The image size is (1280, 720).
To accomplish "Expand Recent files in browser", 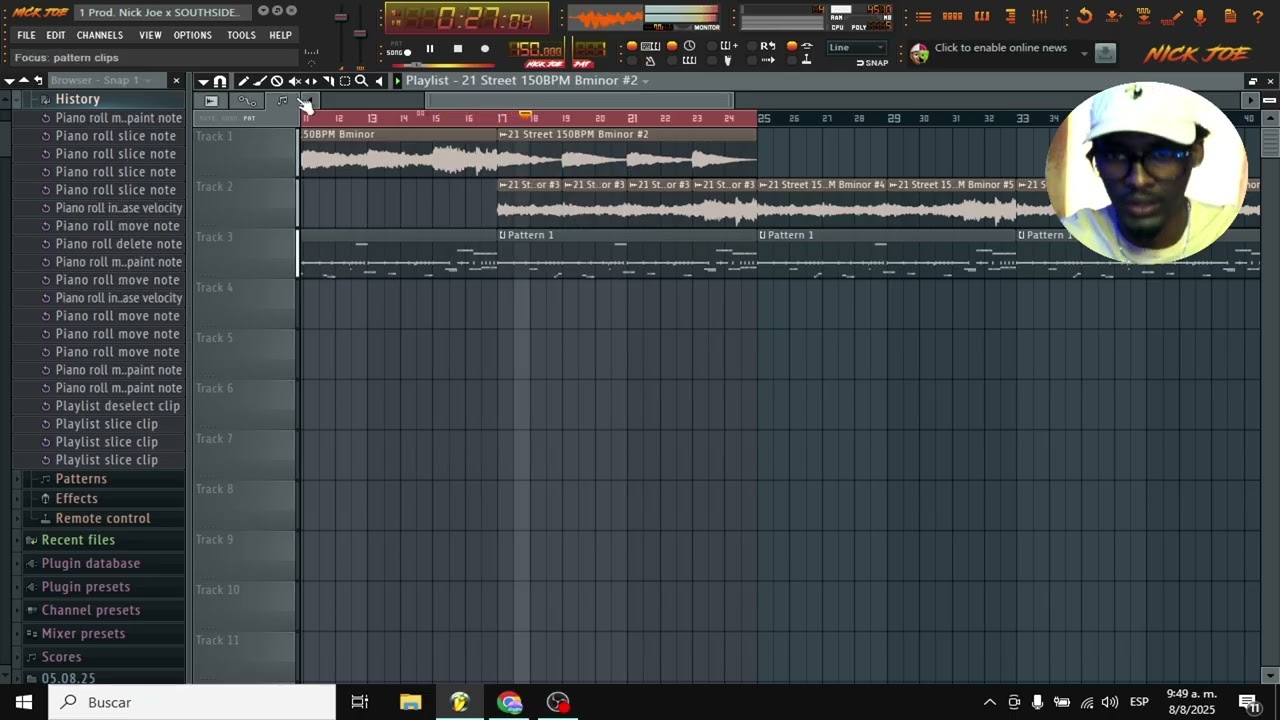I will [x=78, y=540].
